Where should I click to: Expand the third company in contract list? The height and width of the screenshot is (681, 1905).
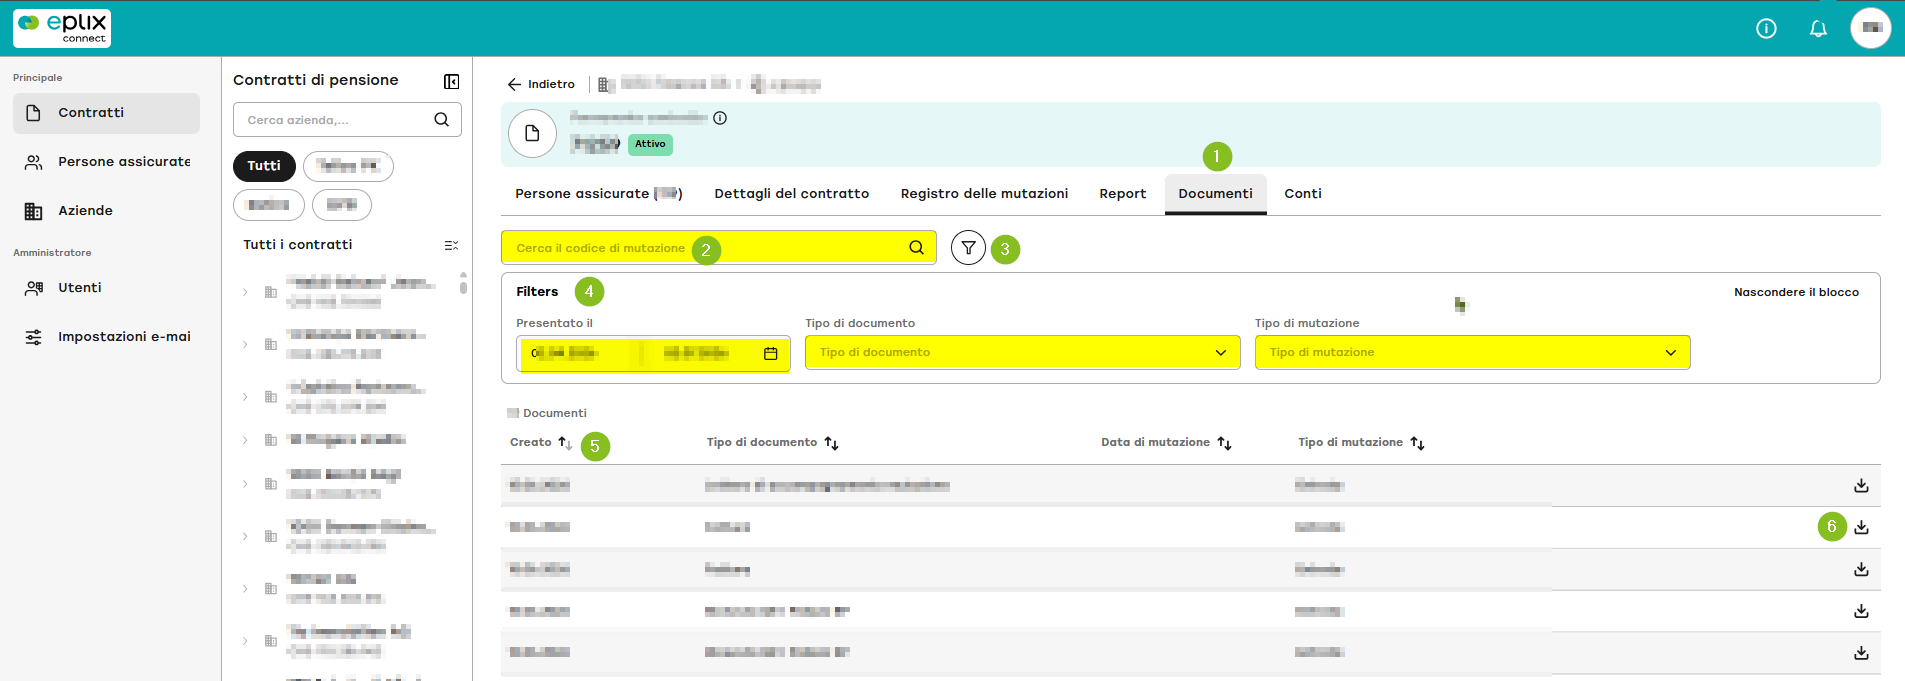point(245,397)
